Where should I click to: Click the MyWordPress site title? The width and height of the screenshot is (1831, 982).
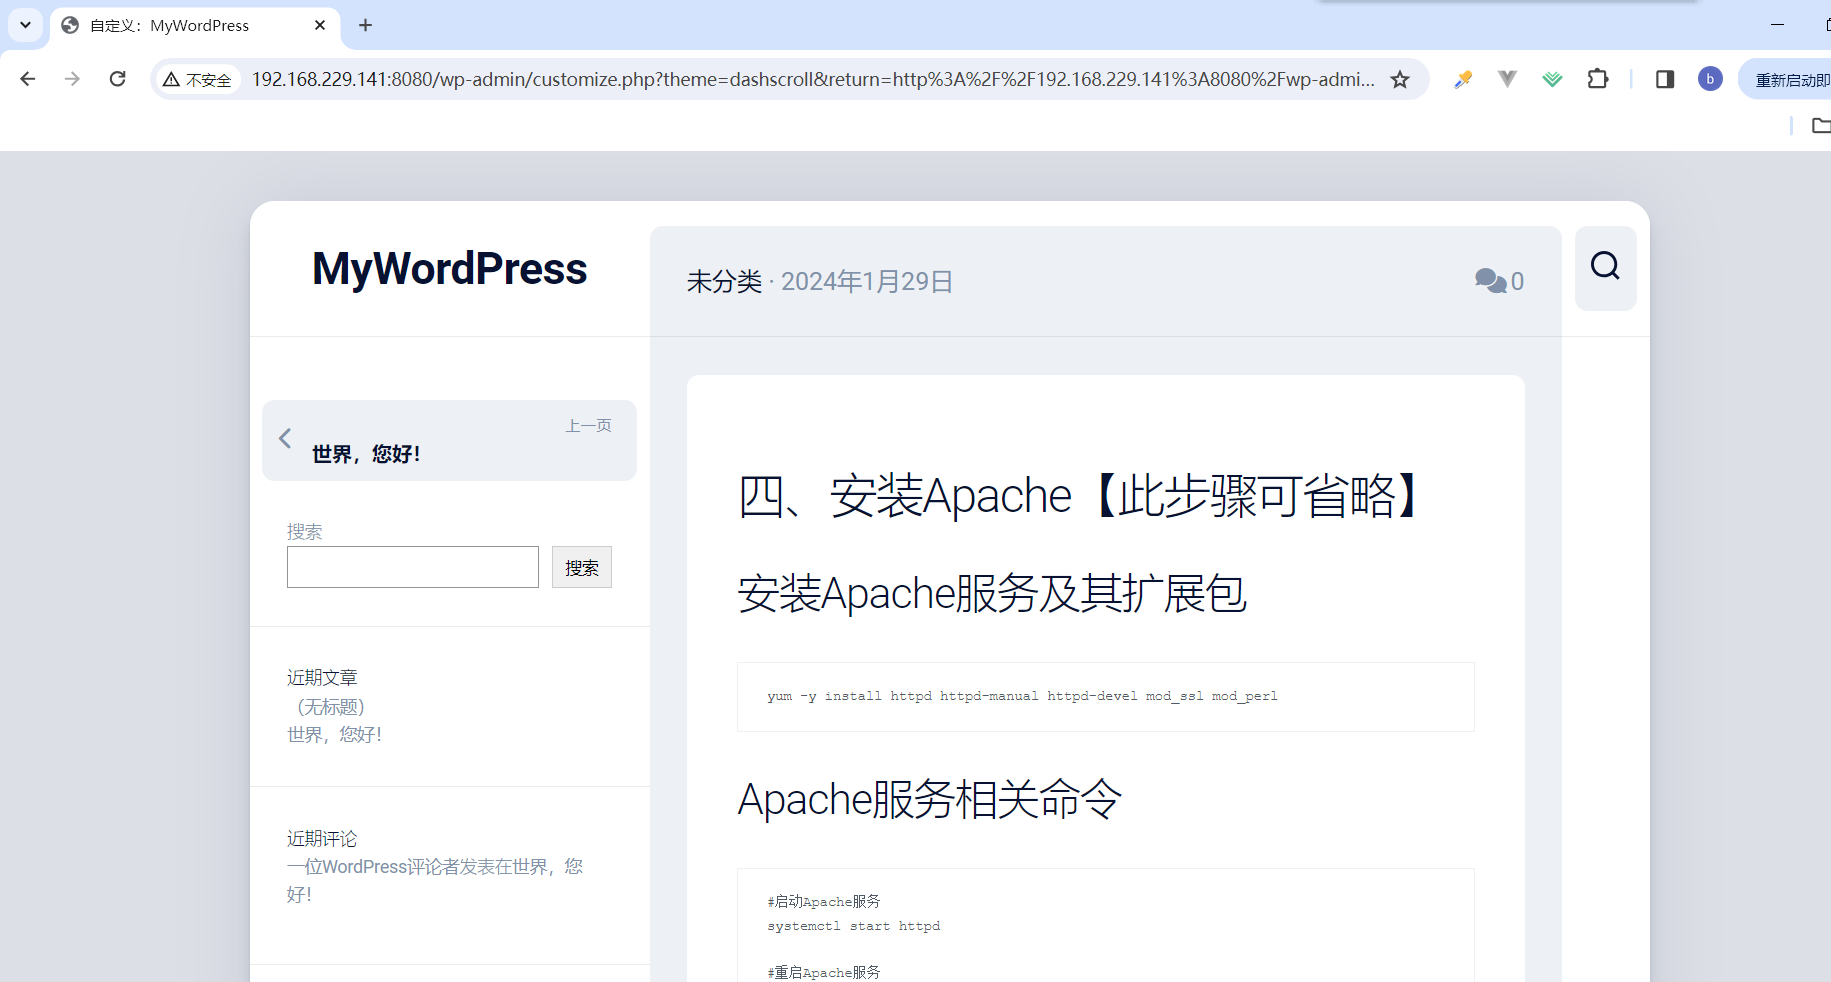450,269
